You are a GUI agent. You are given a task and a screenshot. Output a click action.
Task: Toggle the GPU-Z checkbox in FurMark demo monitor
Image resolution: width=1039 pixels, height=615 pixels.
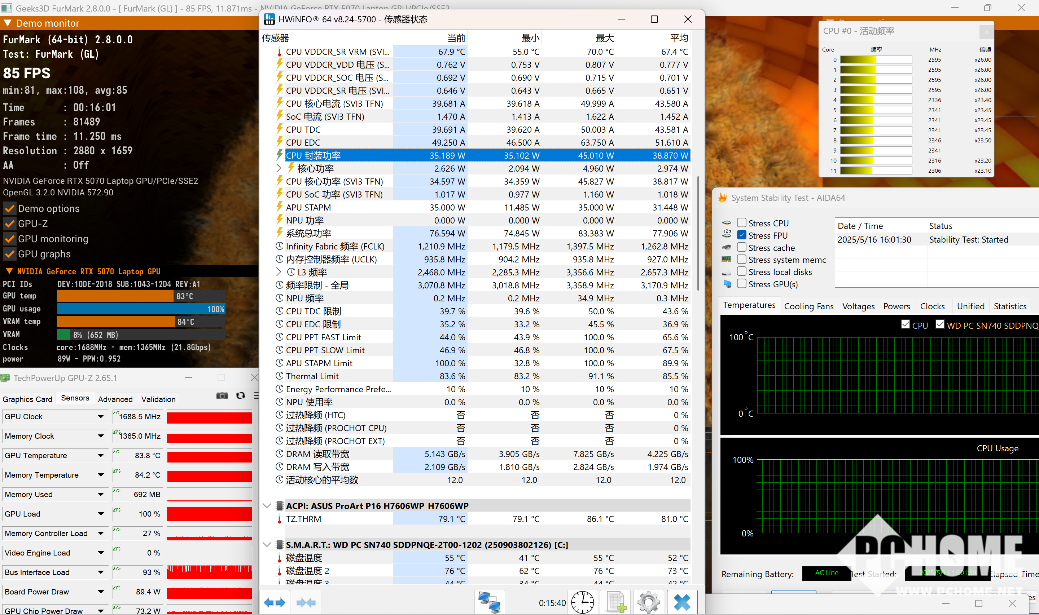9,223
